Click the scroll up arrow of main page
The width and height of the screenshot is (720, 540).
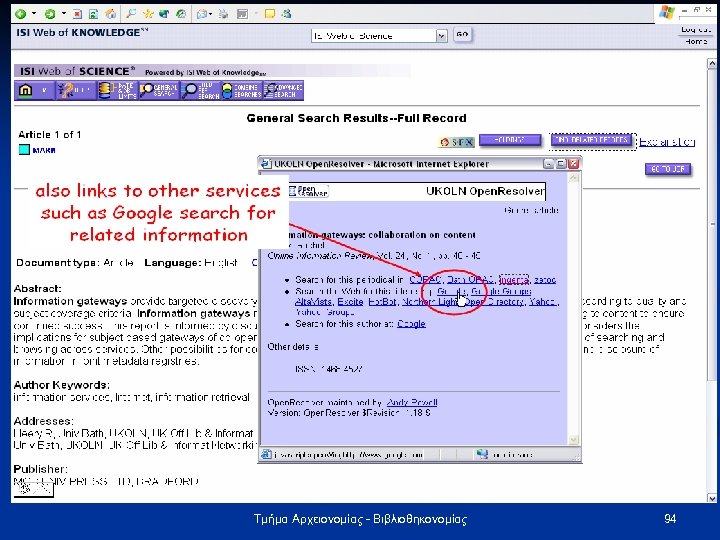pyautogui.click(x=712, y=64)
